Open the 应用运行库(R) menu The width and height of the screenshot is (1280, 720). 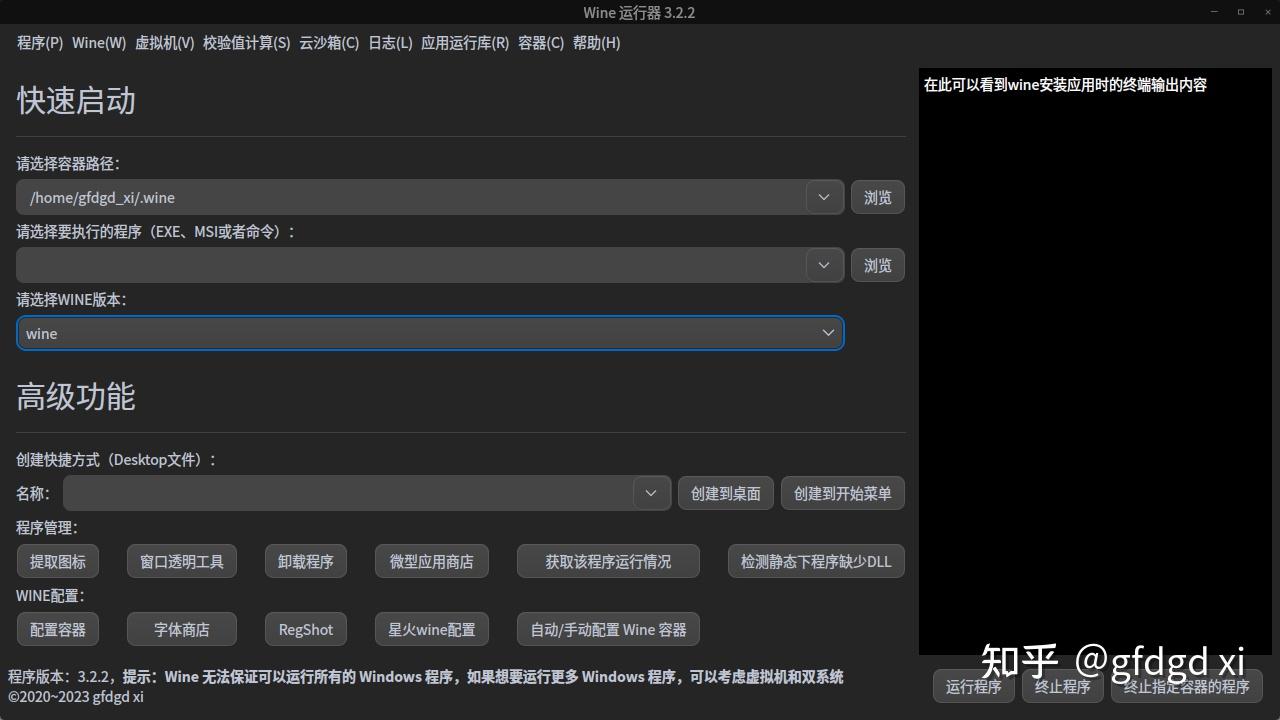(x=464, y=43)
